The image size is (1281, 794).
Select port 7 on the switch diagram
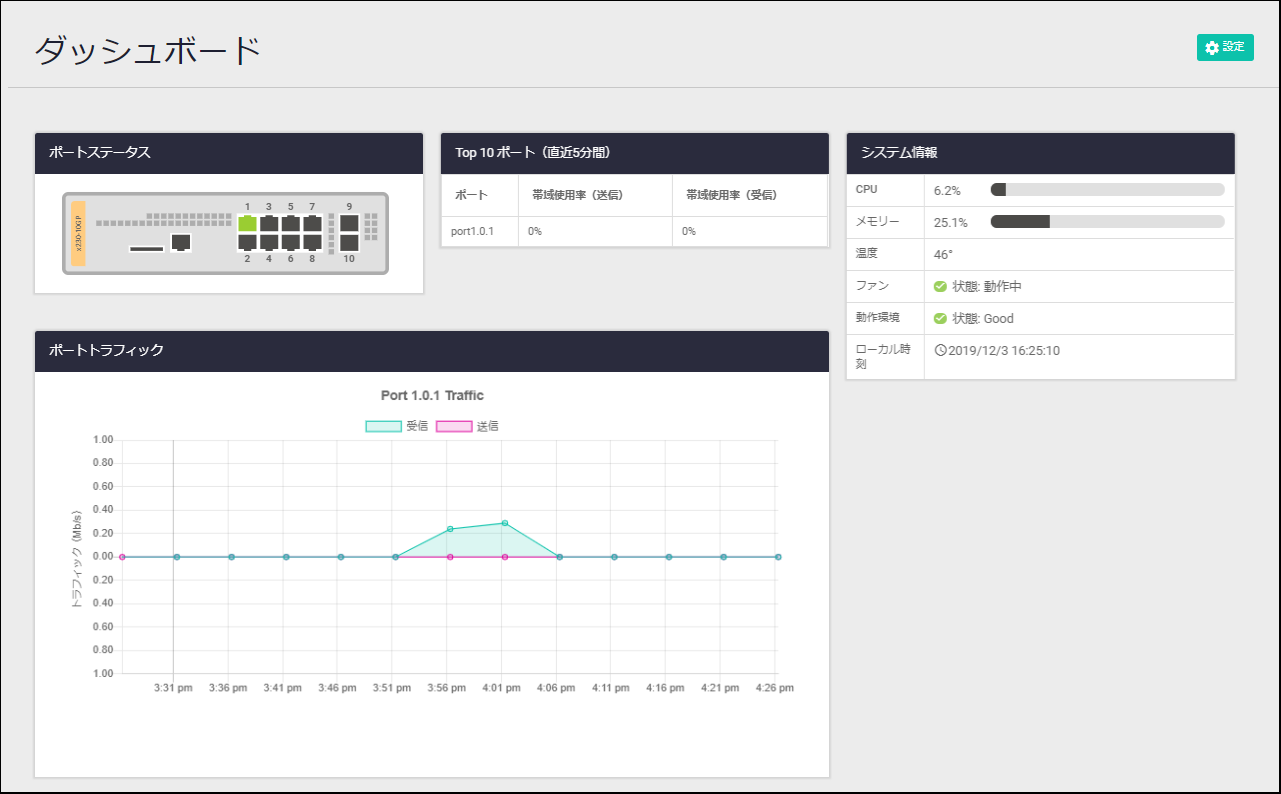312,223
